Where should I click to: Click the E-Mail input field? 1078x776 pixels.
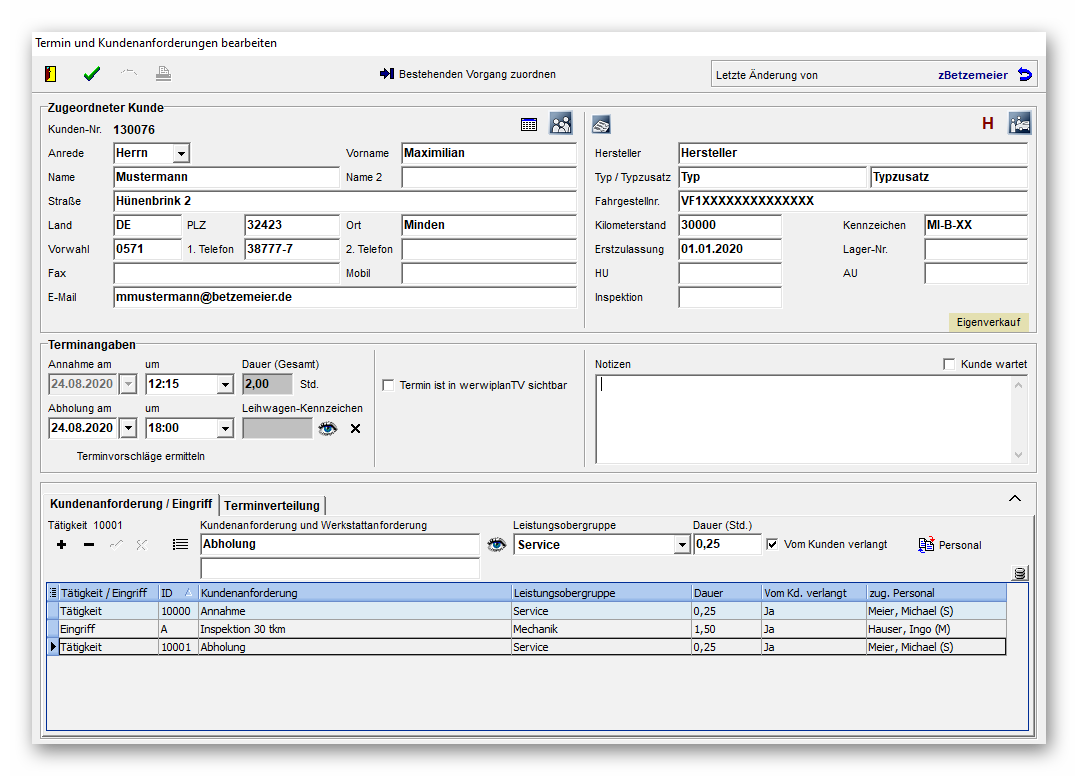pyautogui.click(x=344, y=297)
